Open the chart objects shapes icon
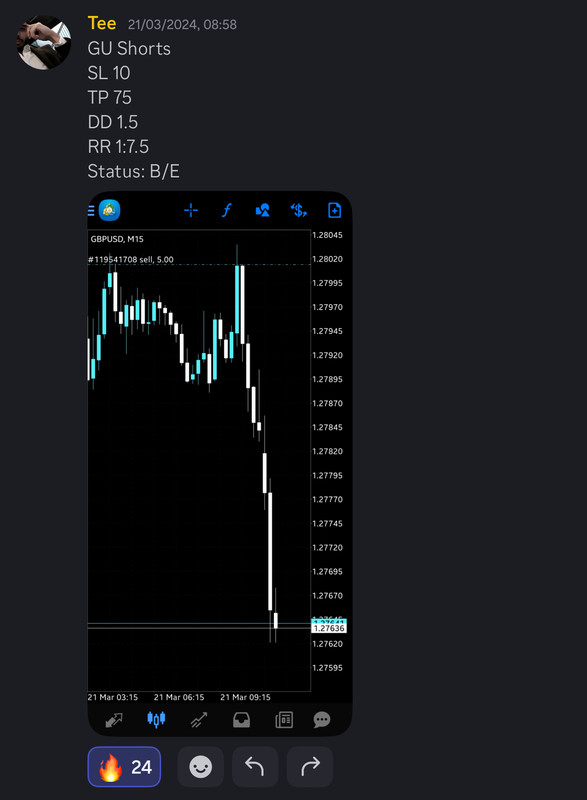This screenshot has width=587, height=800. (263, 210)
